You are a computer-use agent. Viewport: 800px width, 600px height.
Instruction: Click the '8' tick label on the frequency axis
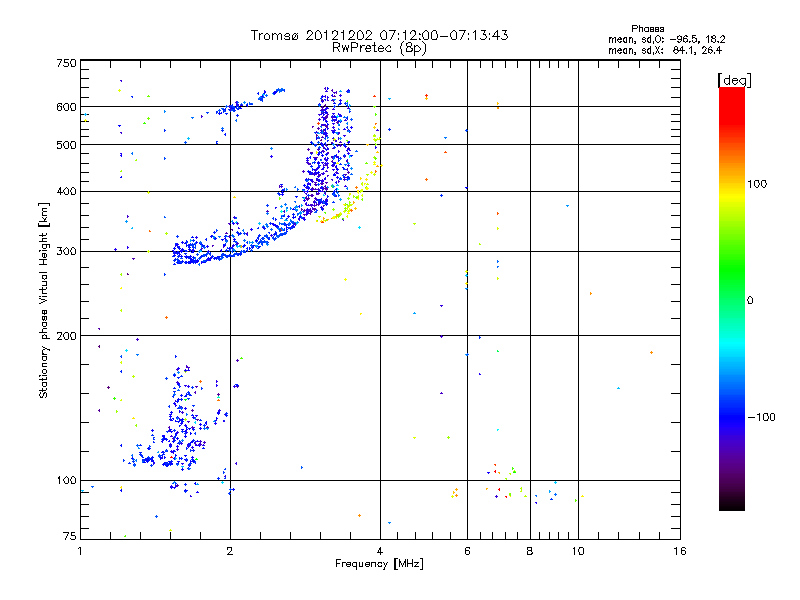[x=530, y=551]
